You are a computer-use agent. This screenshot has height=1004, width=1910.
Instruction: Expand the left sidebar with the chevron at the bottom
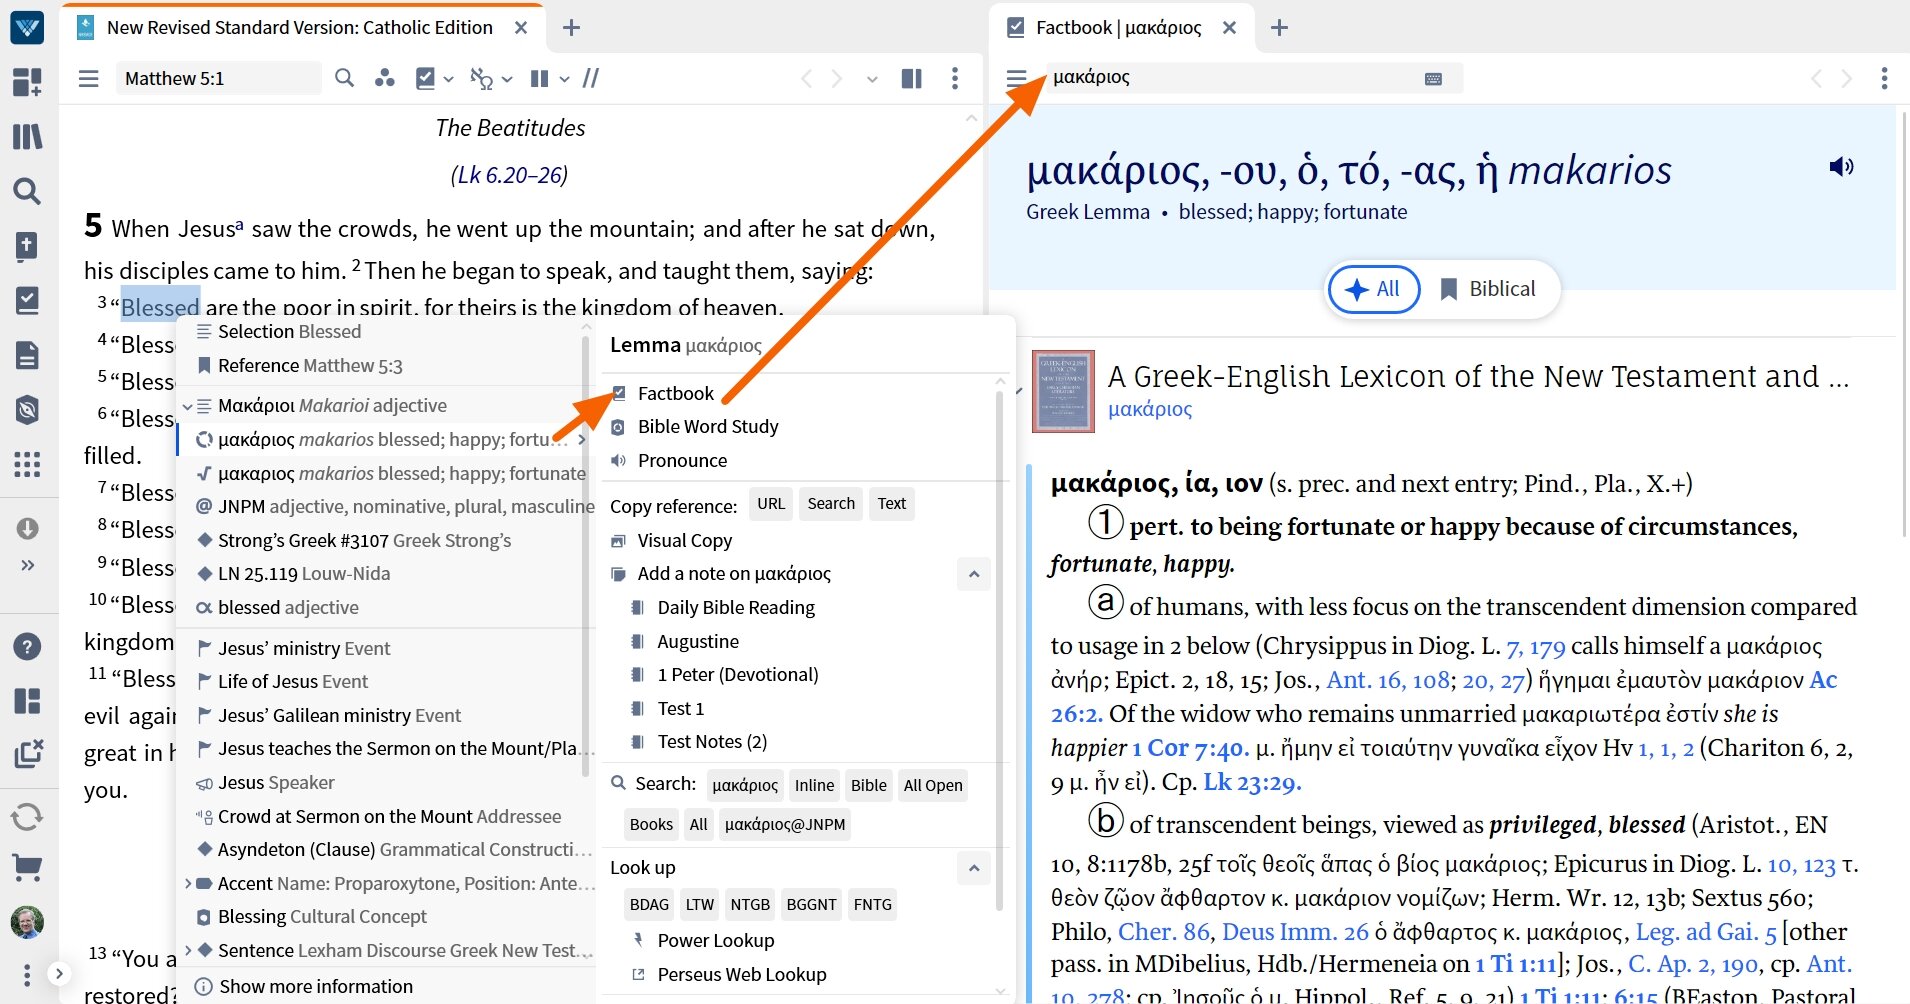click(x=59, y=973)
